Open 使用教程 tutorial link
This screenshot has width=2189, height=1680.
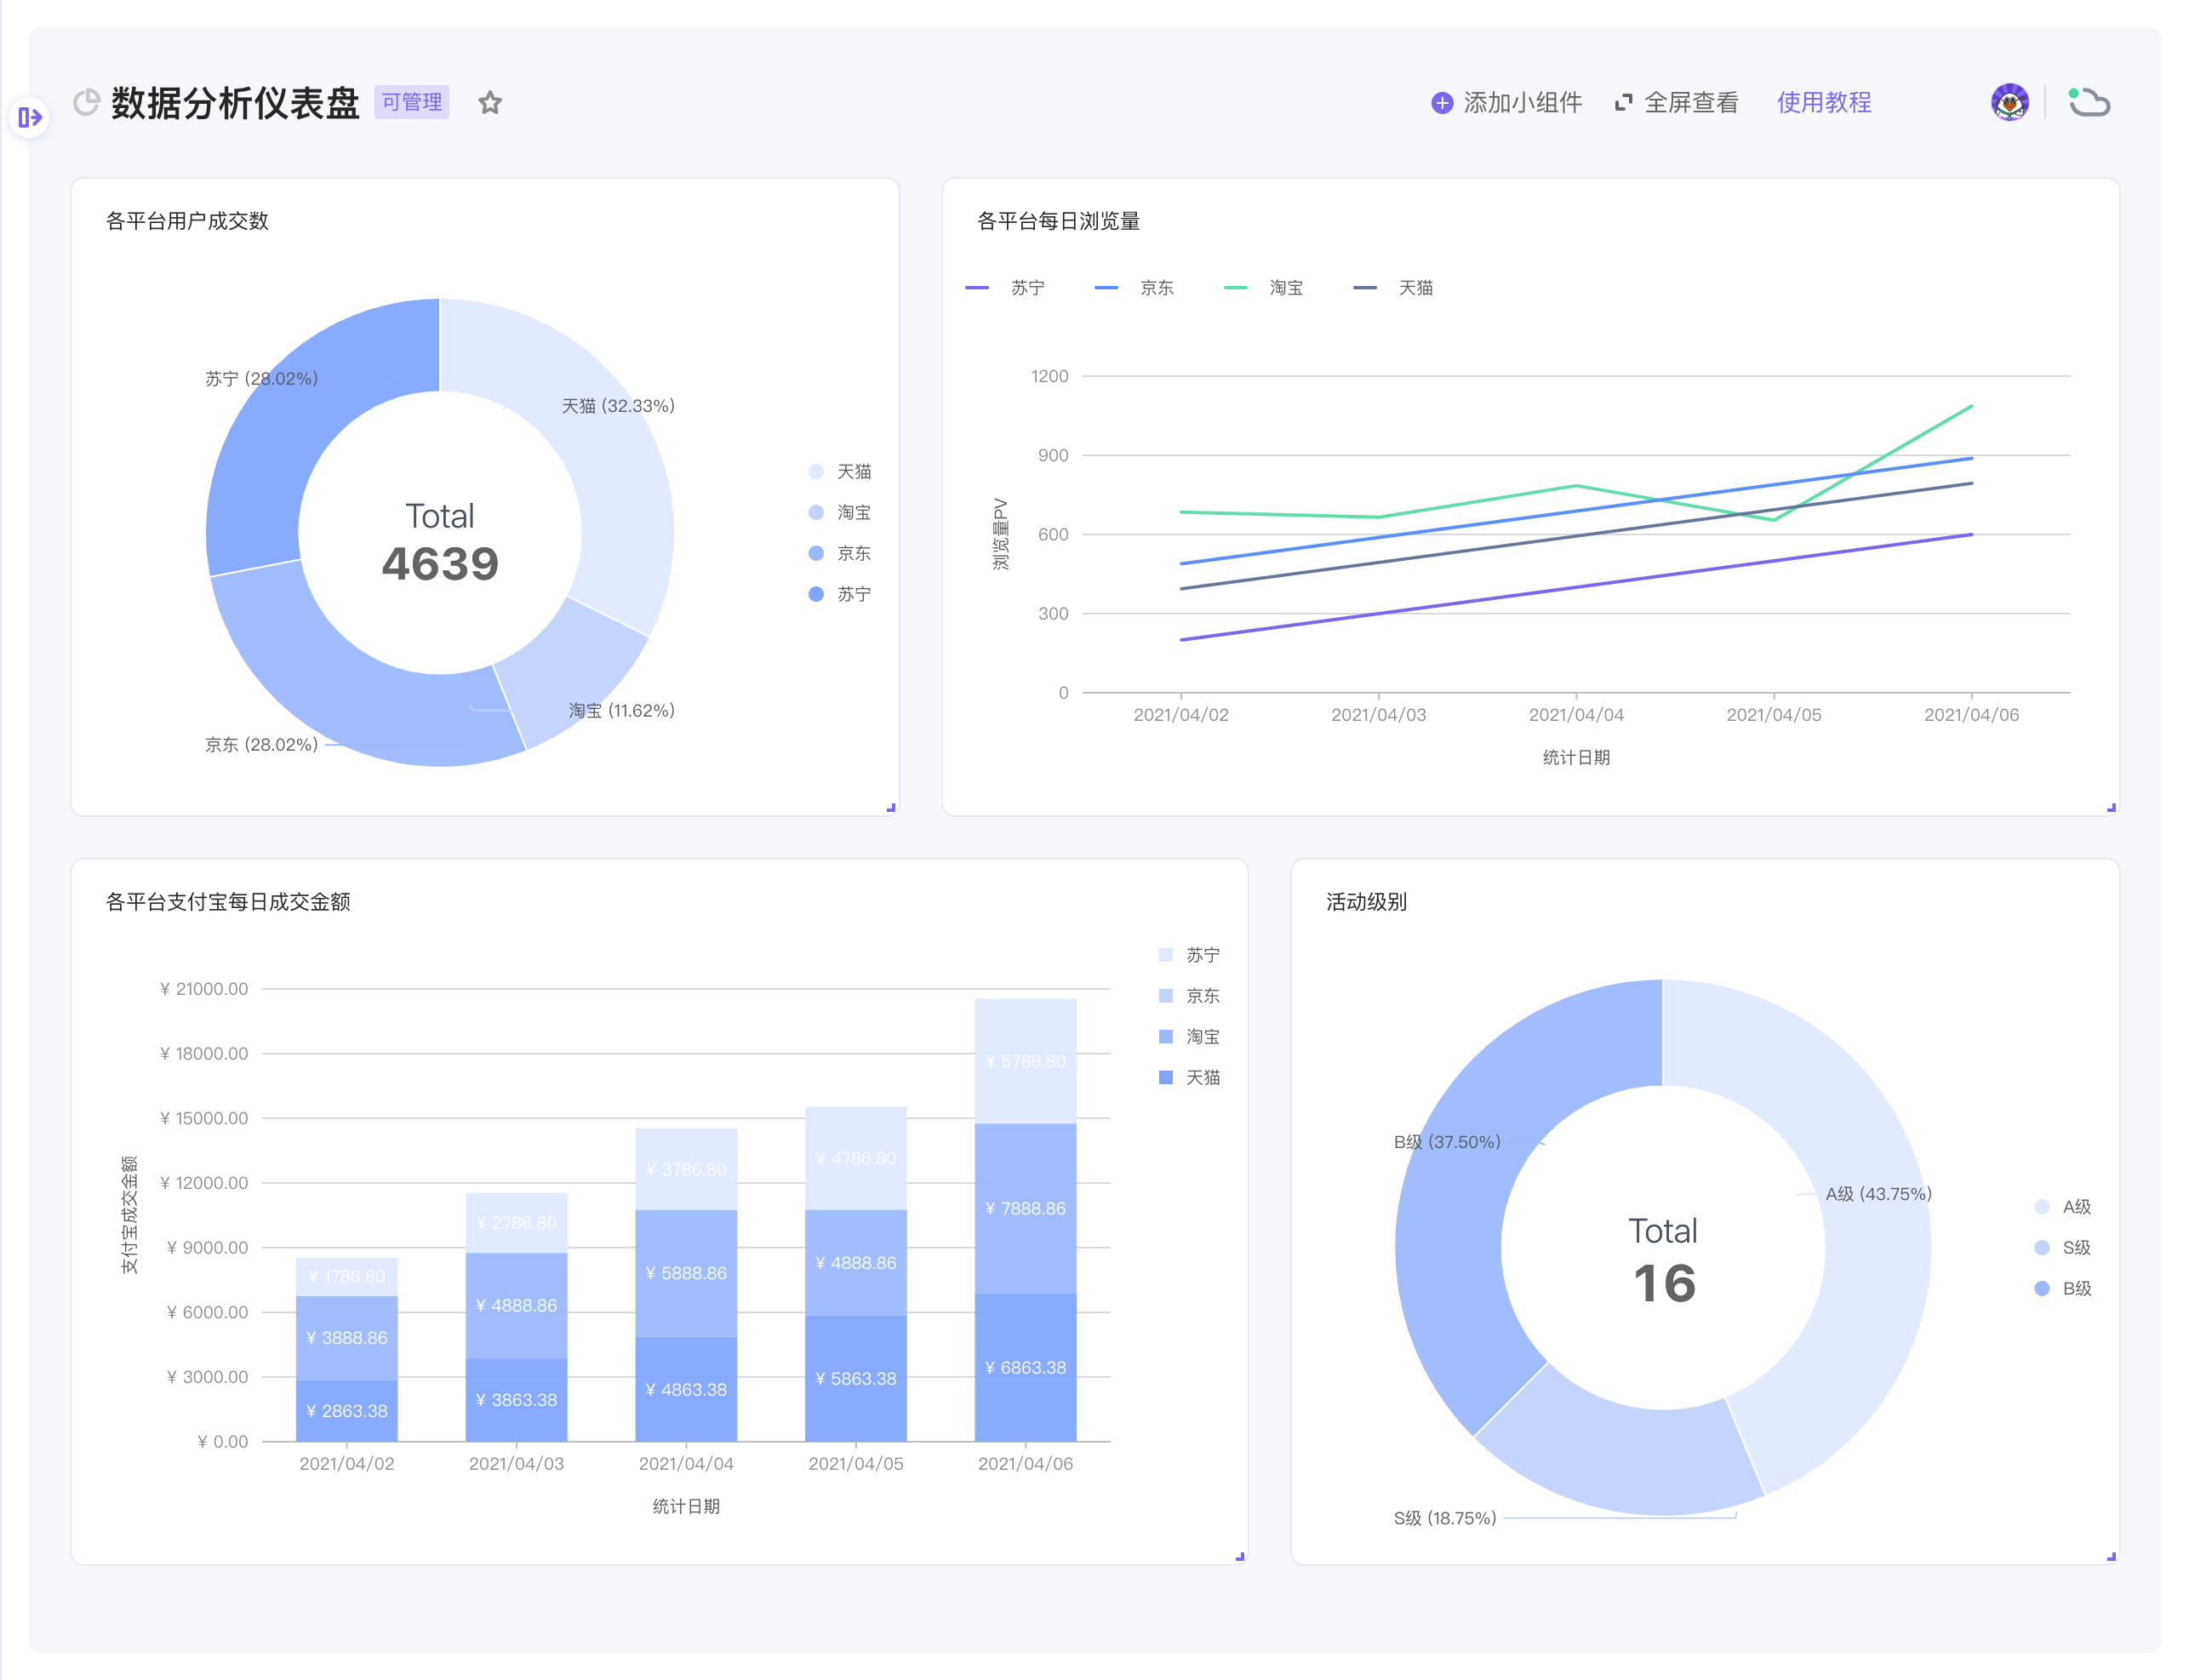click(1823, 103)
